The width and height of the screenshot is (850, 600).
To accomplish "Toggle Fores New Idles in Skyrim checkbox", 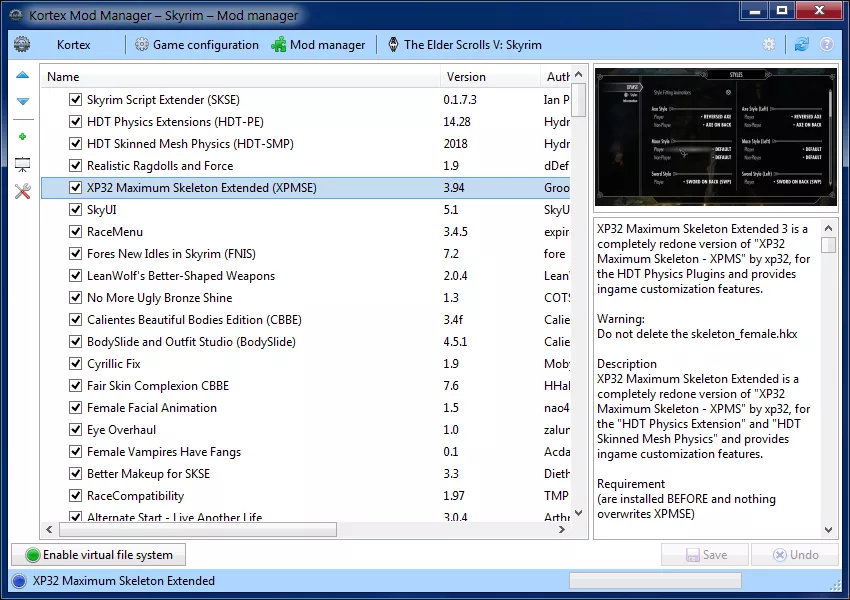I will click(x=75, y=254).
